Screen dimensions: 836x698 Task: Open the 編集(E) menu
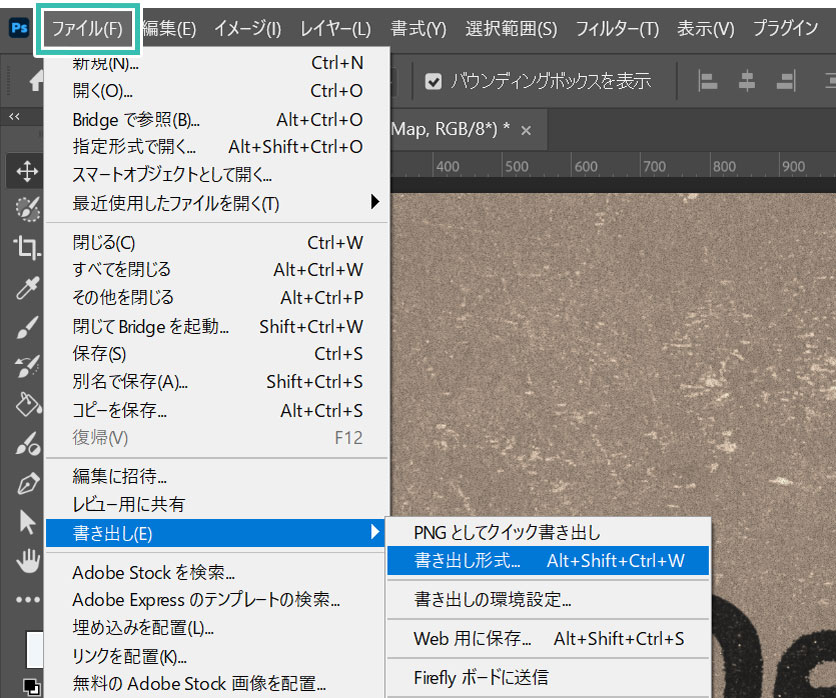170,28
